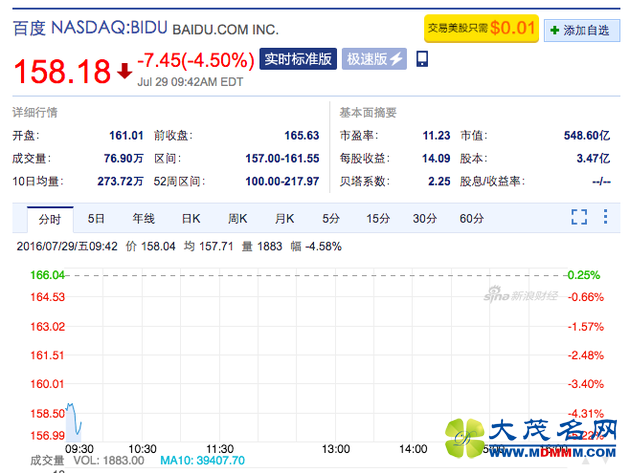Click the timestamp Jul 29 09:42AM EDT
The image size is (630, 473).
click(190, 82)
